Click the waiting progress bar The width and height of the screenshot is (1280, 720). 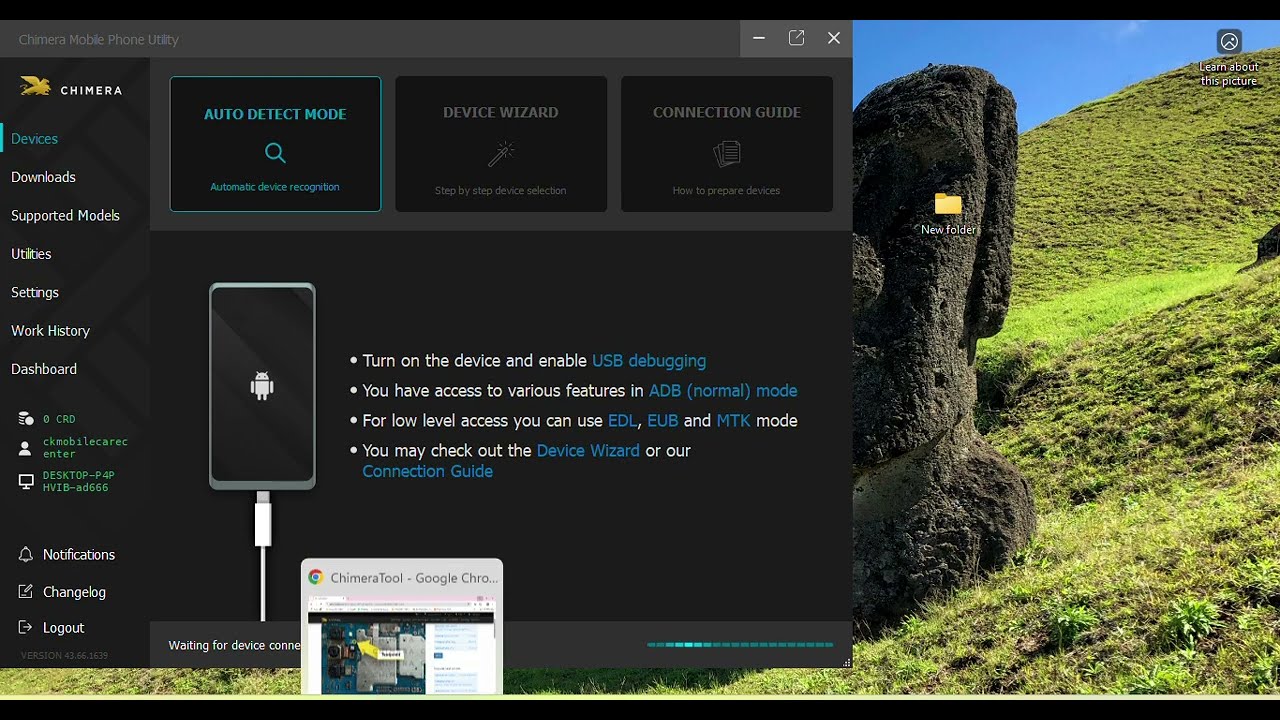click(x=740, y=645)
